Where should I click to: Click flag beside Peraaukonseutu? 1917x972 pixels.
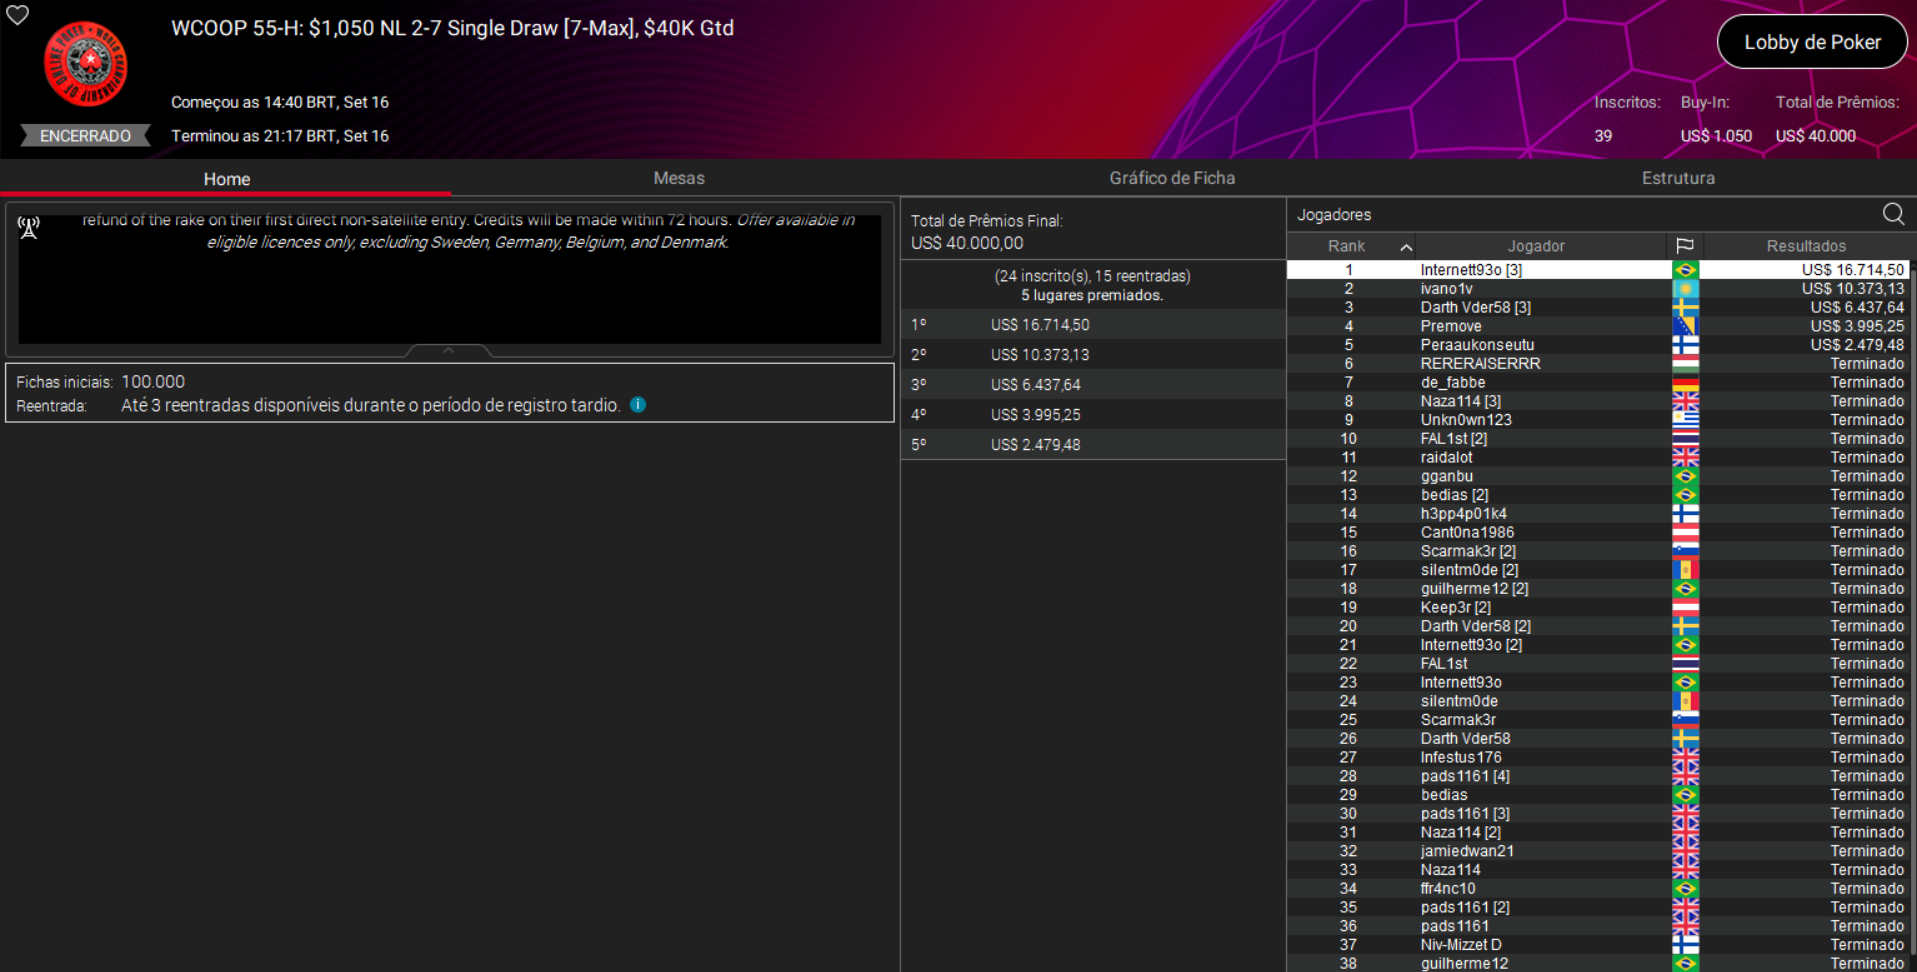pyautogui.click(x=1685, y=345)
